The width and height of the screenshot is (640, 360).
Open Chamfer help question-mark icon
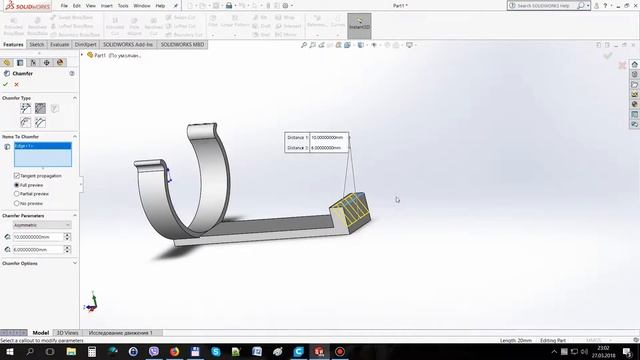click(x=72, y=73)
